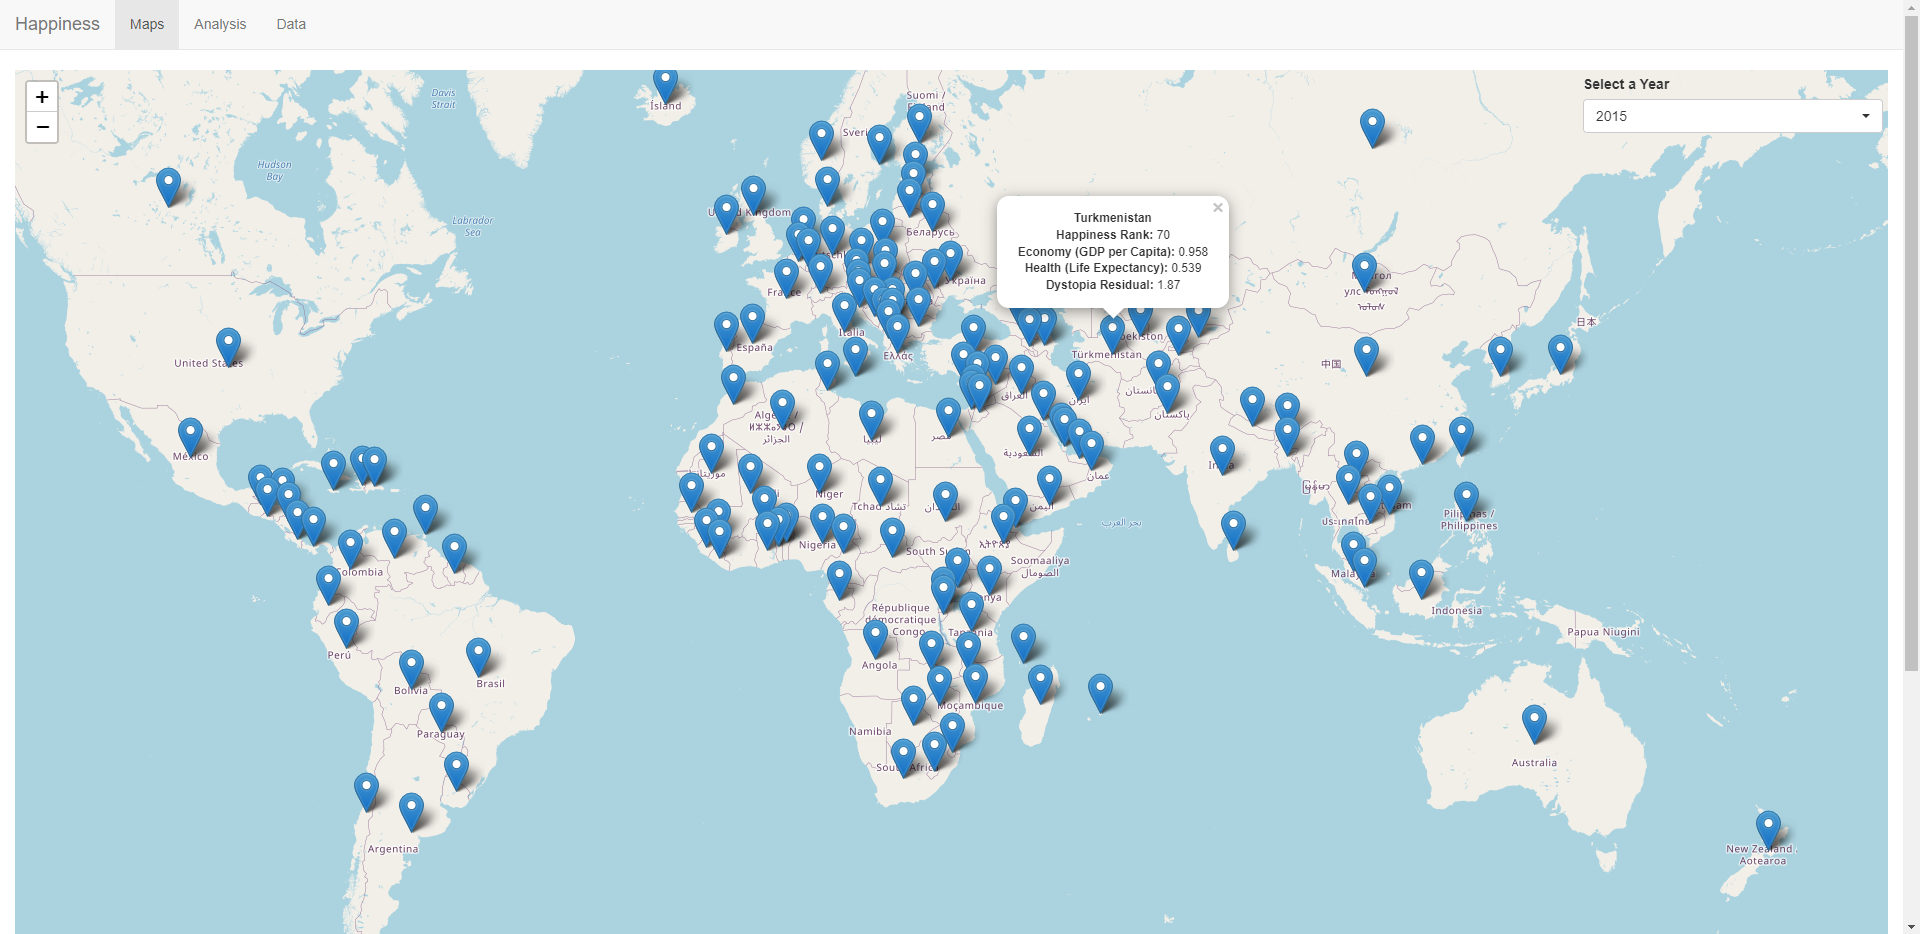Image resolution: width=1920 pixels, height=934 pixels.
Task: Click the United States map marker
Action: pyautogui.click(x=229, y=344)
